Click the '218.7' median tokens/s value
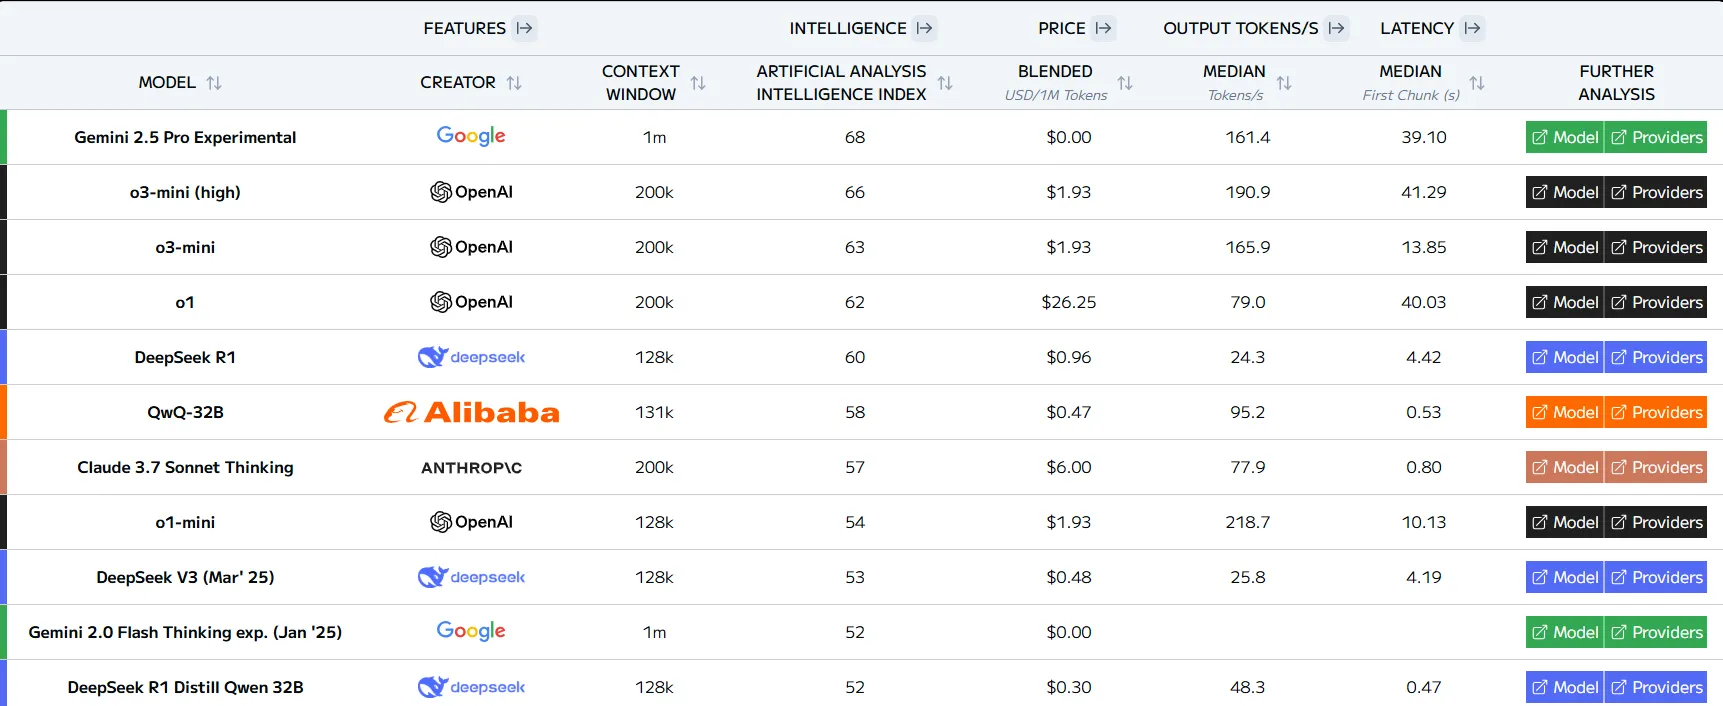 1248,522
